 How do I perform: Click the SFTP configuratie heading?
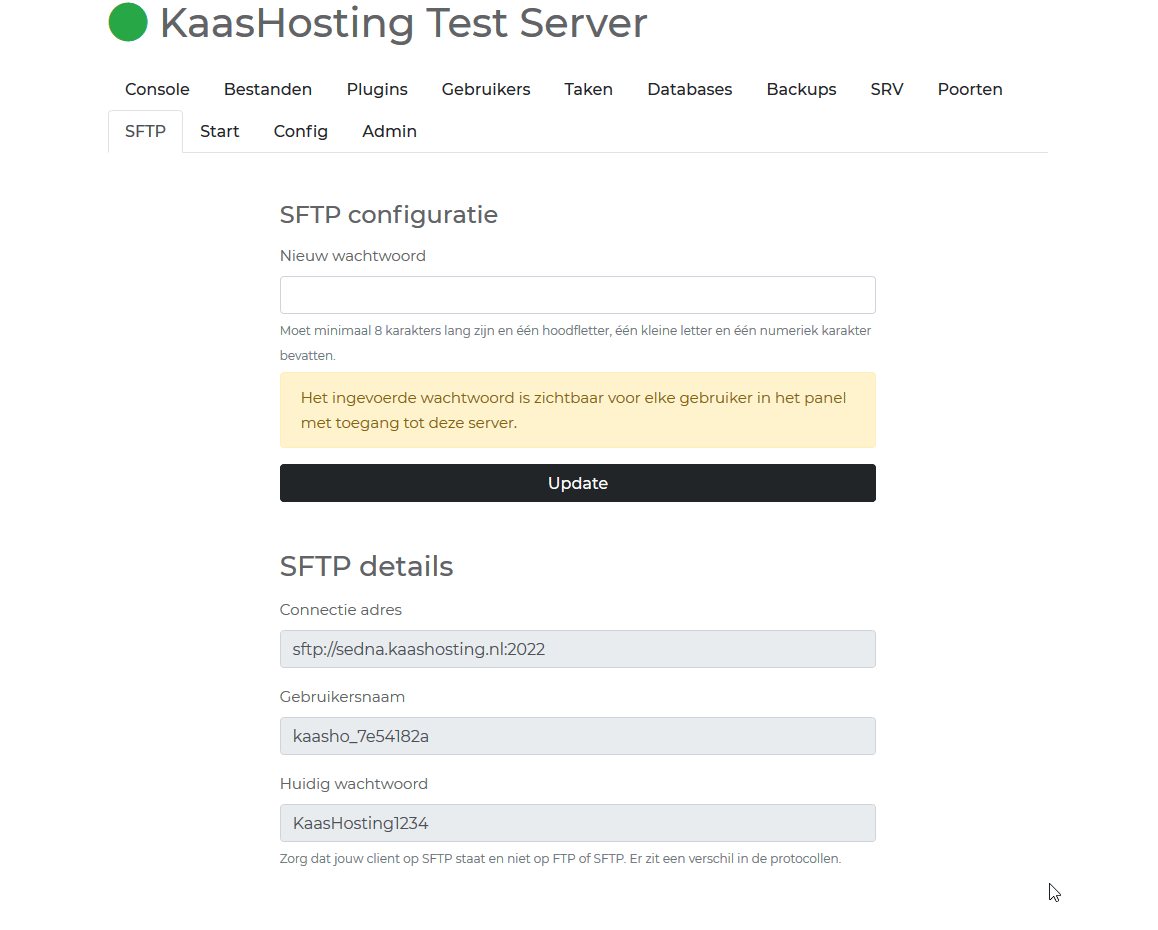point(388,215)
